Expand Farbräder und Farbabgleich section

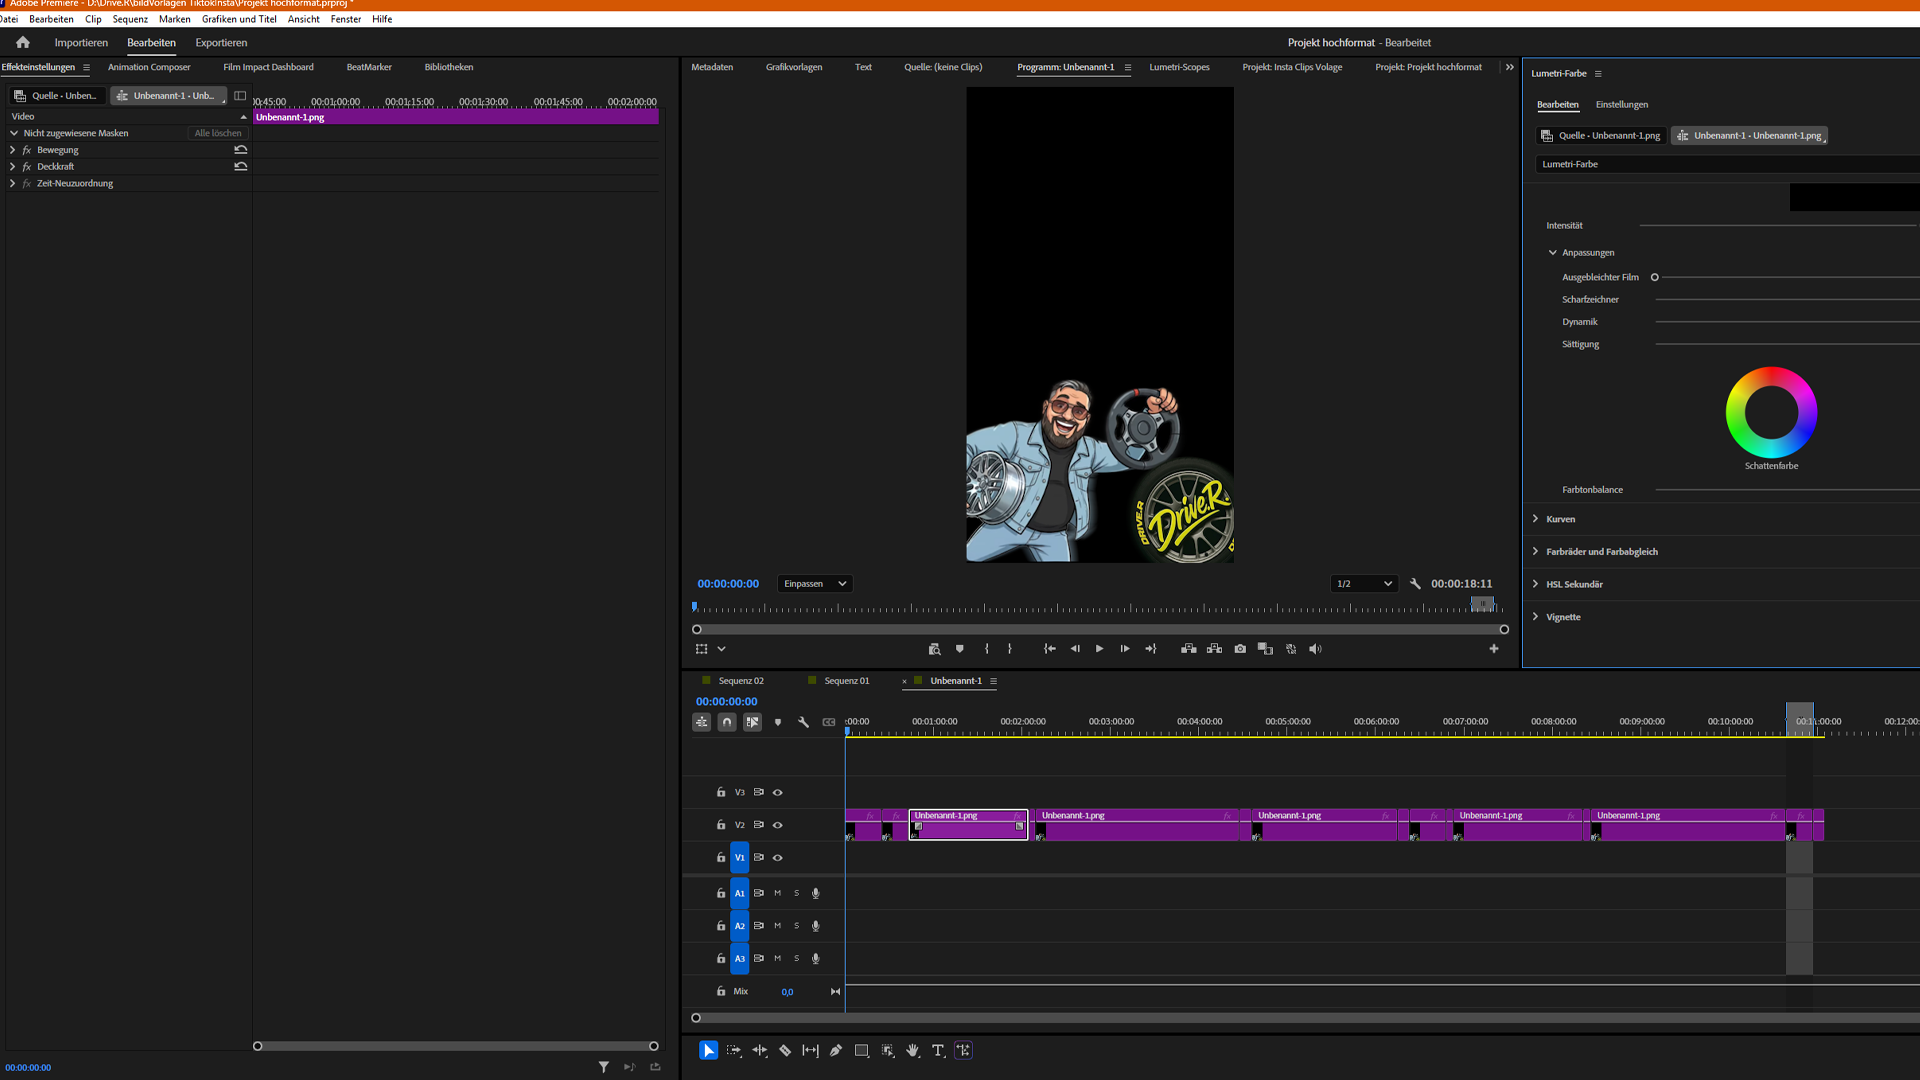click(1535, 552)
